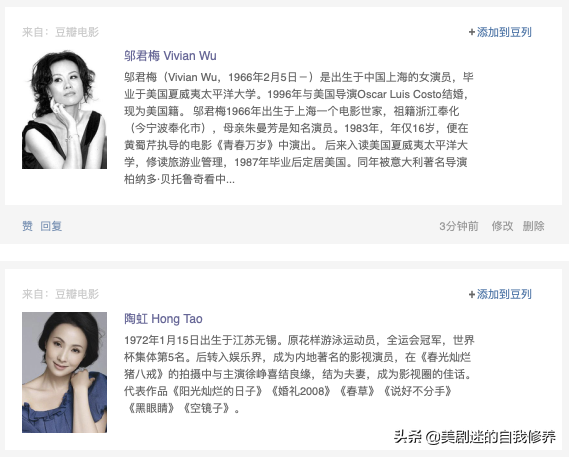Image resolution: width=569 pixels, height=457 pixels.
Task: Click plus icon beside 添加到豆列 in Vivian Wu card
Action: coord(472,32)
